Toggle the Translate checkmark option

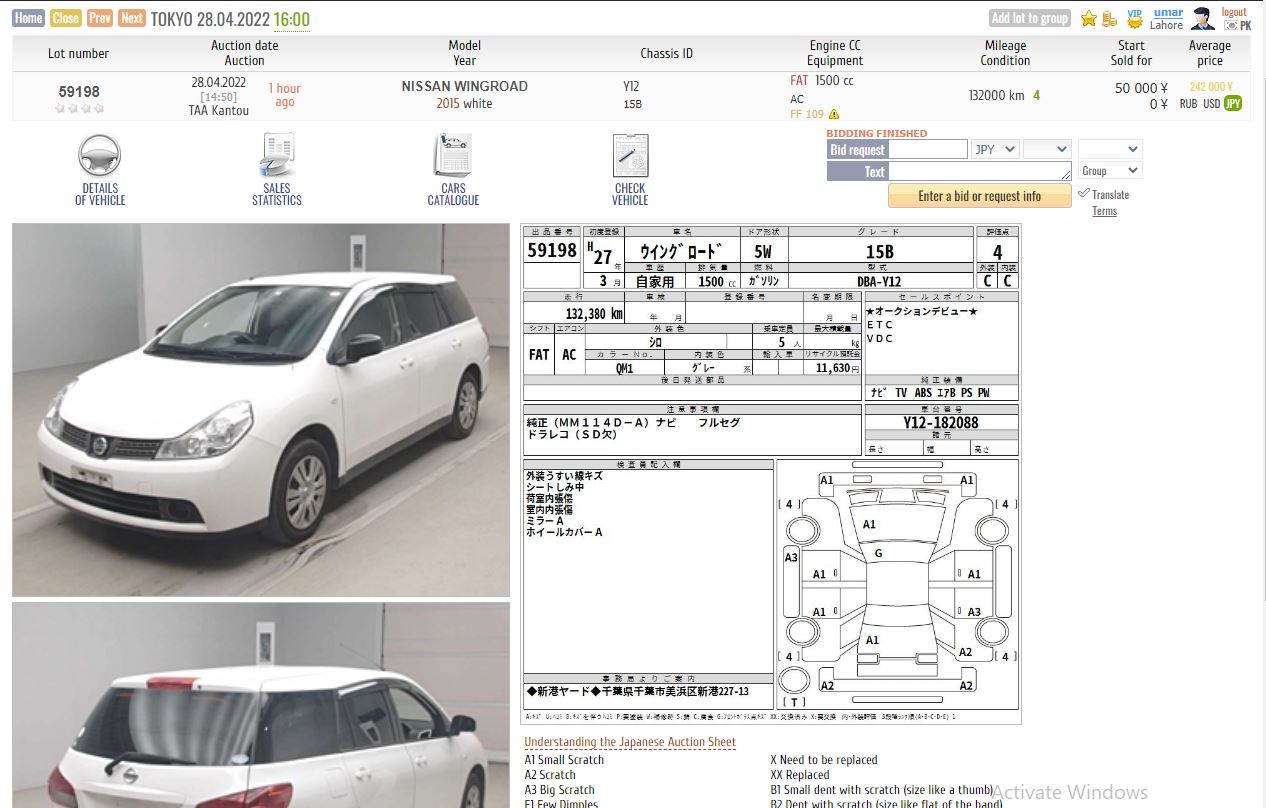[1084, 194]
